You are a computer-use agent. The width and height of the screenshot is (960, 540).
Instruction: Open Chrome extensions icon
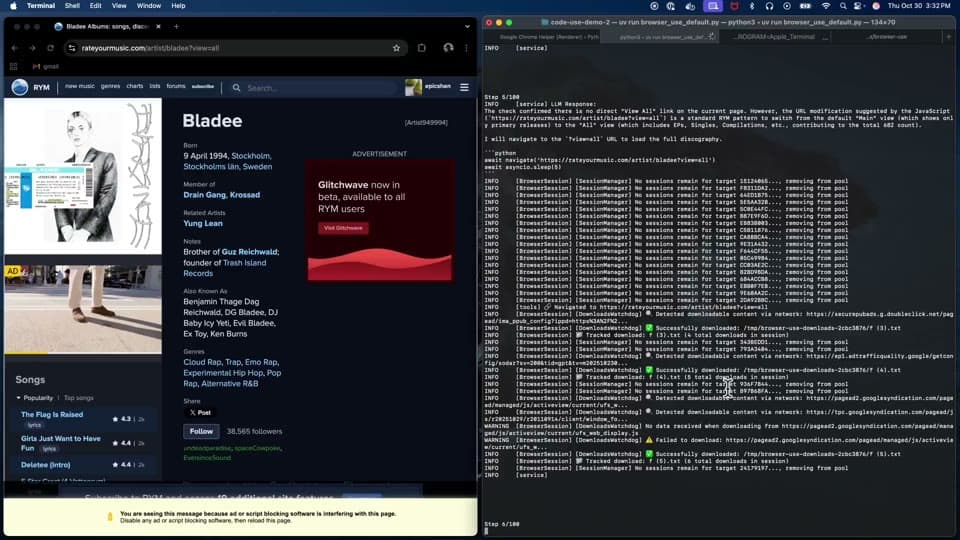tap(422, 48)
